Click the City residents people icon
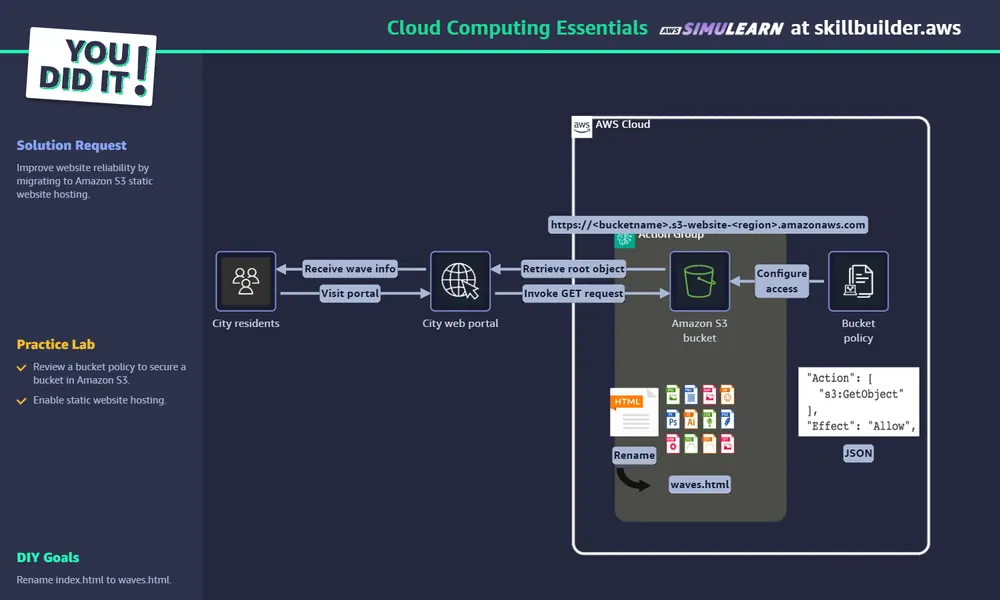 pos(246,281)
